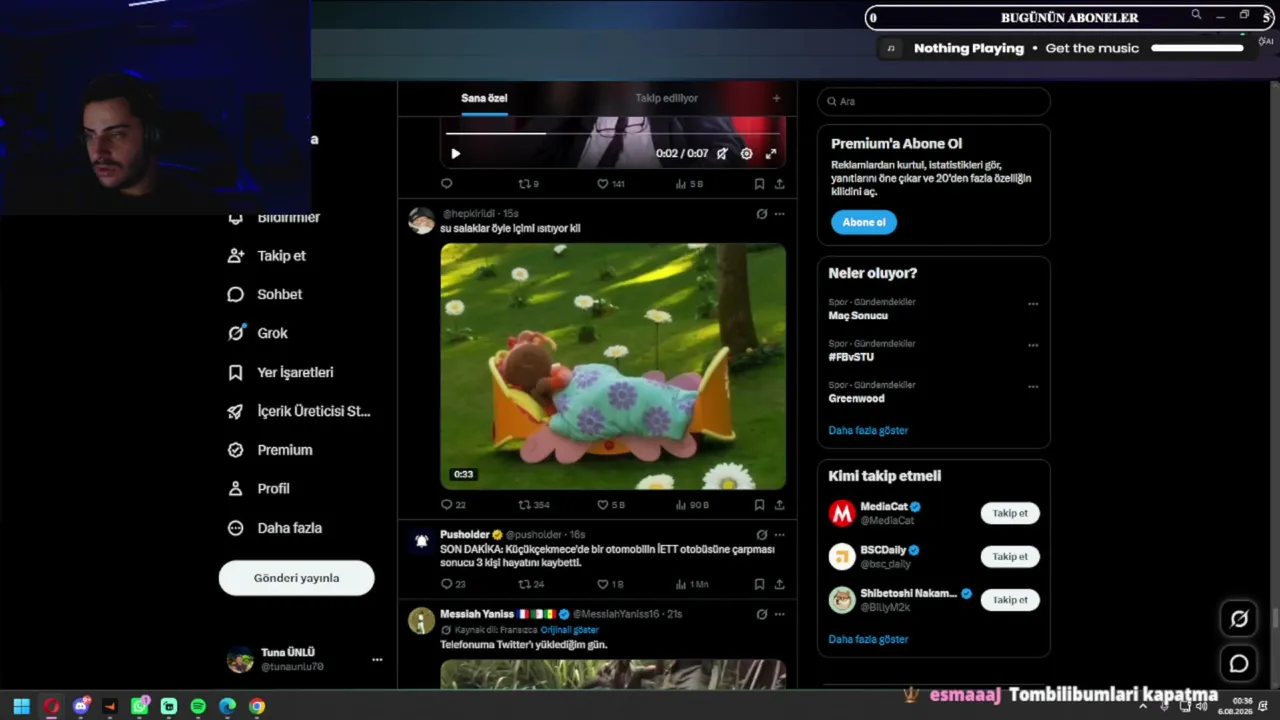Screen dimensions: 1280x720
Task: Follow Shibetoshi Nakamoto with Takip et
Action: pyautogui.click(x=1010, y=600)
